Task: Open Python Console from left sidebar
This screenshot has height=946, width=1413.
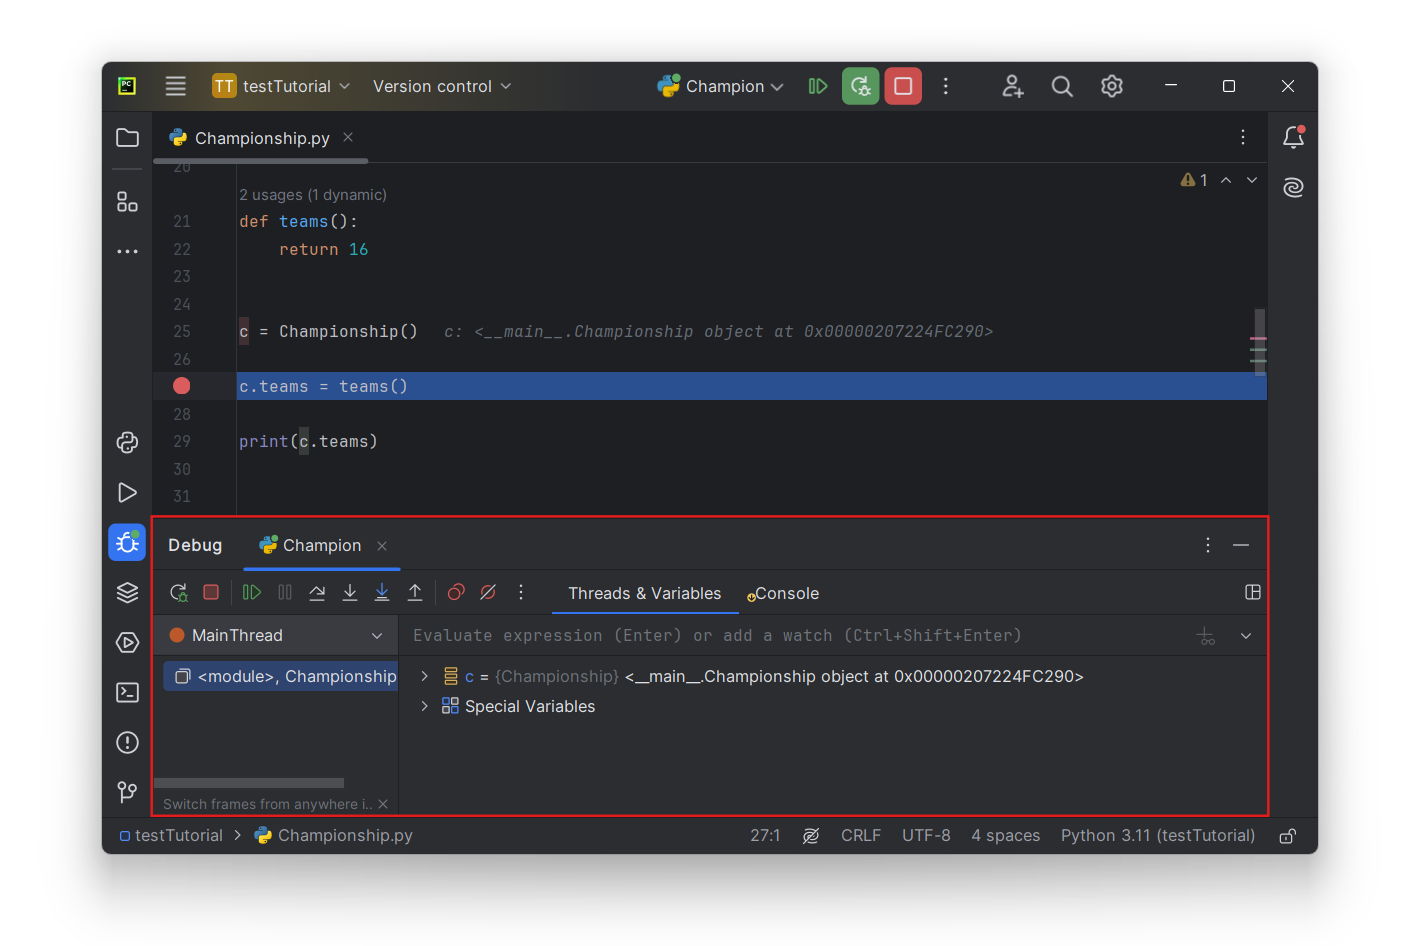Action: (x=127, y=442)
